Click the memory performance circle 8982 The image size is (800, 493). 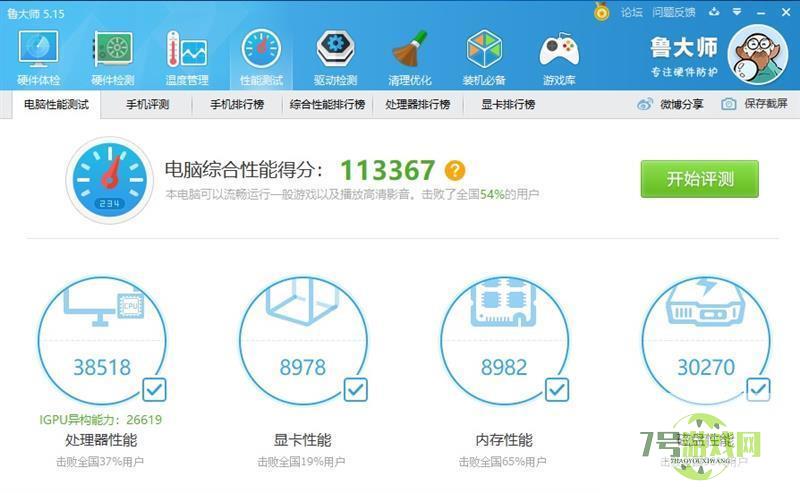pos(505,341)
